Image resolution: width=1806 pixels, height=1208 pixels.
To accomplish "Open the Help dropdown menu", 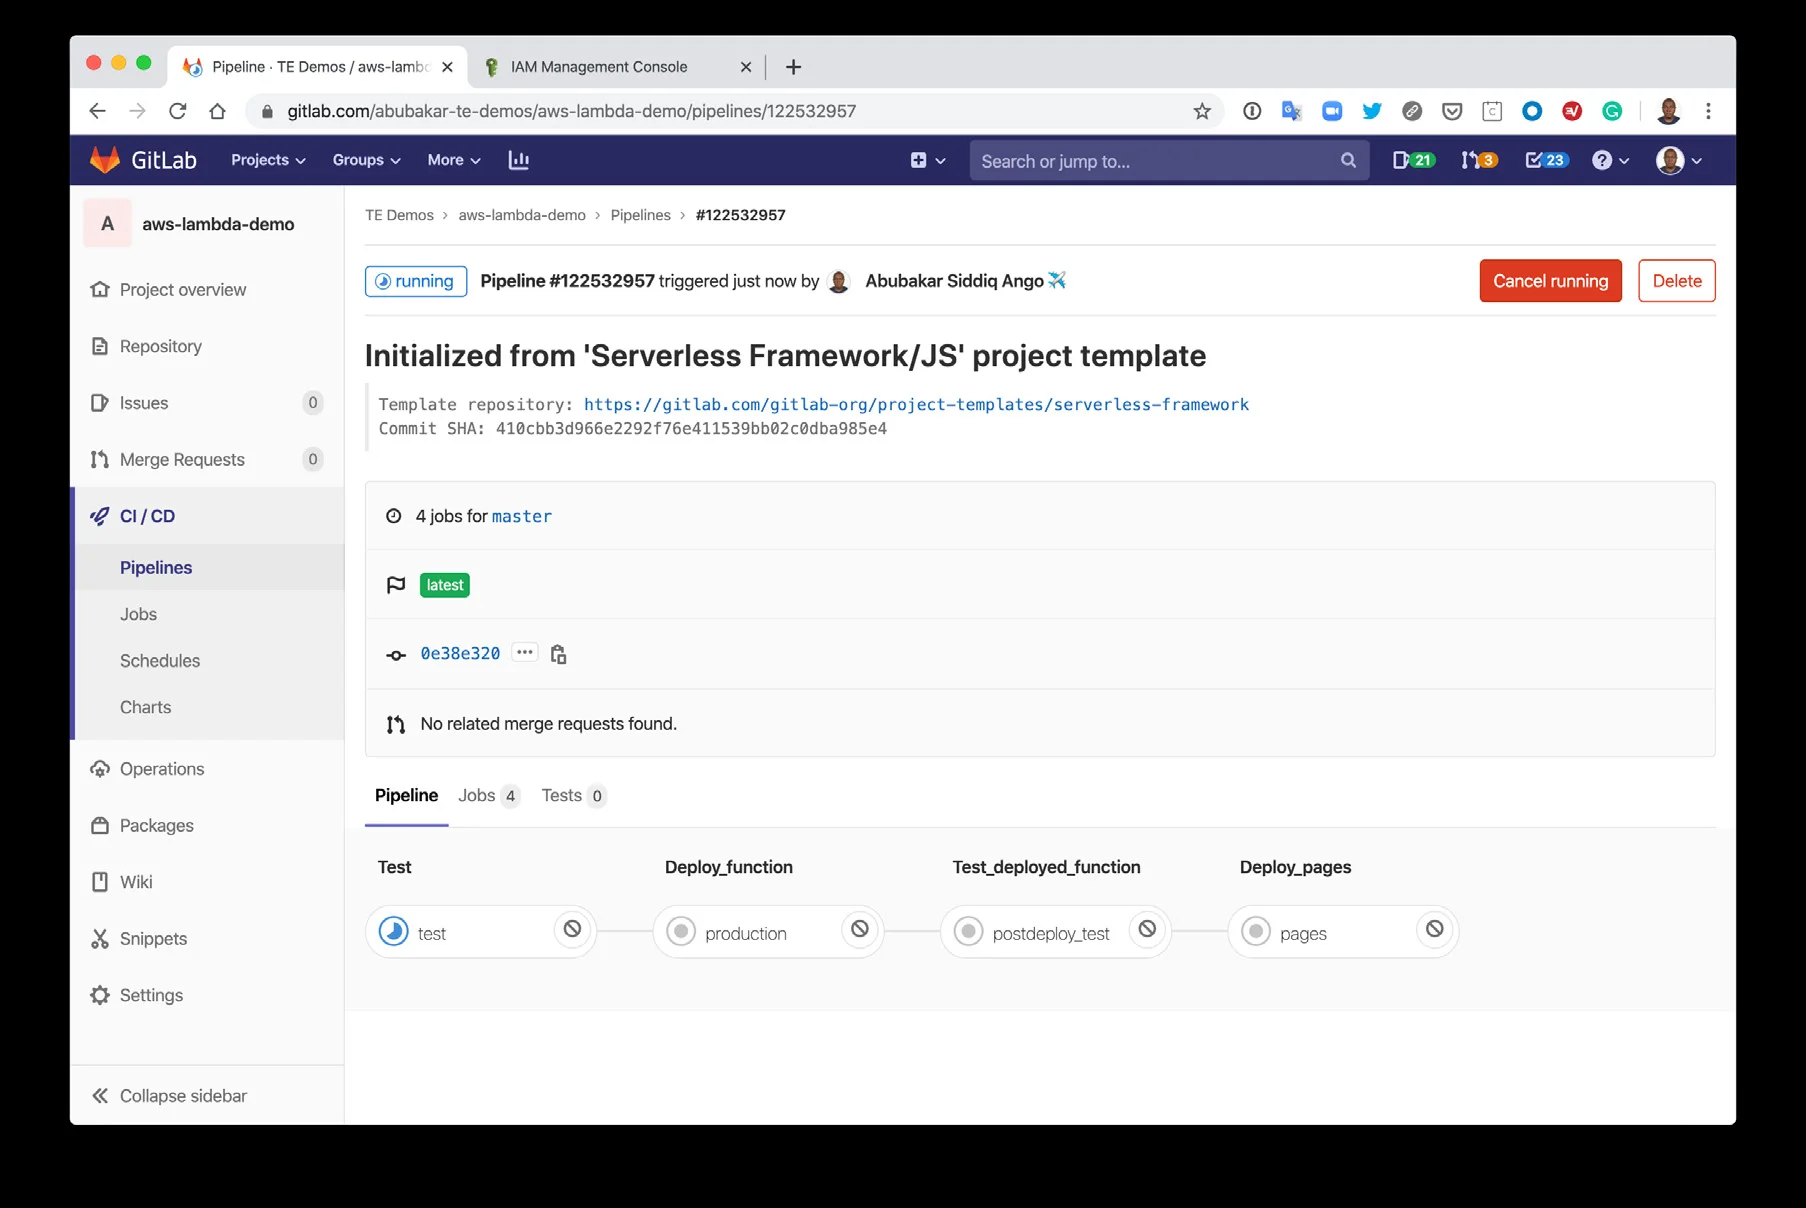I will click(1609, 160).
